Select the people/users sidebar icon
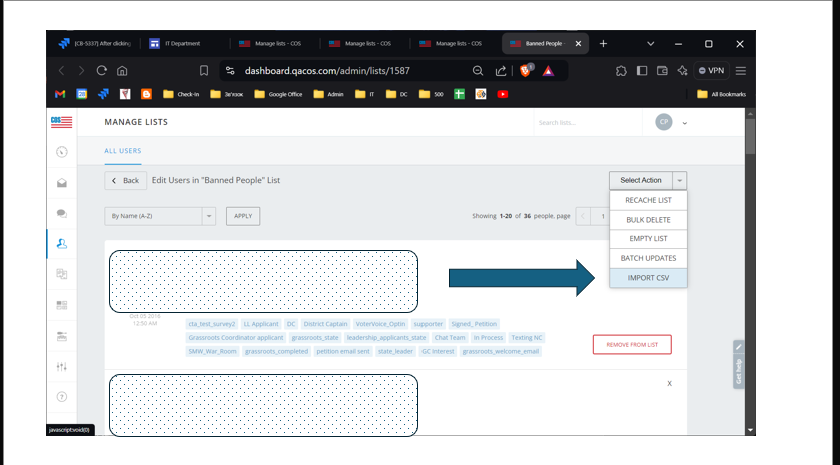The width and height of the screenshot is (840, 465). coord(62,243)
